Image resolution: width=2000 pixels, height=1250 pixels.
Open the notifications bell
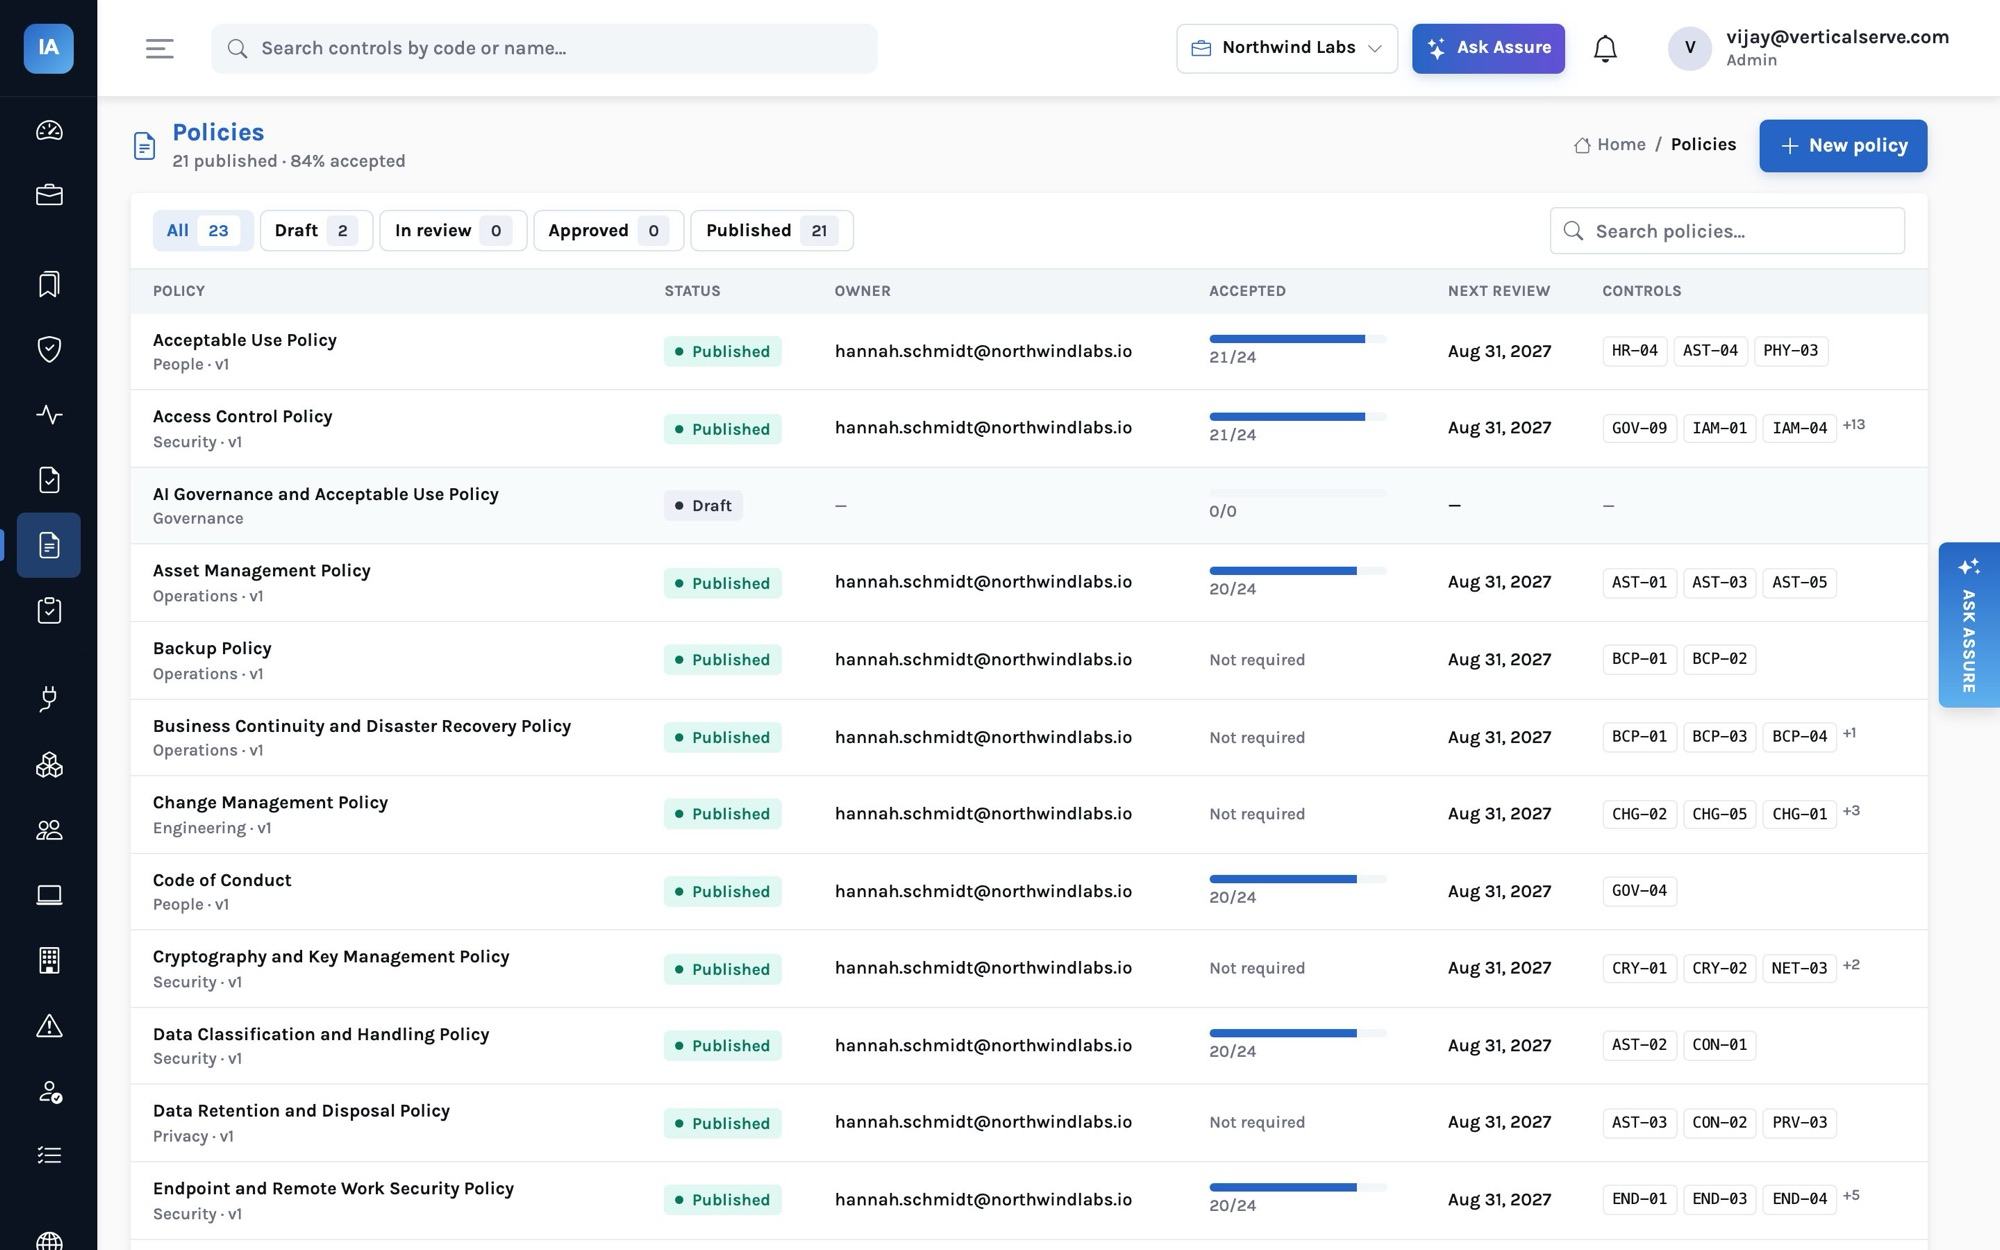1605,48
